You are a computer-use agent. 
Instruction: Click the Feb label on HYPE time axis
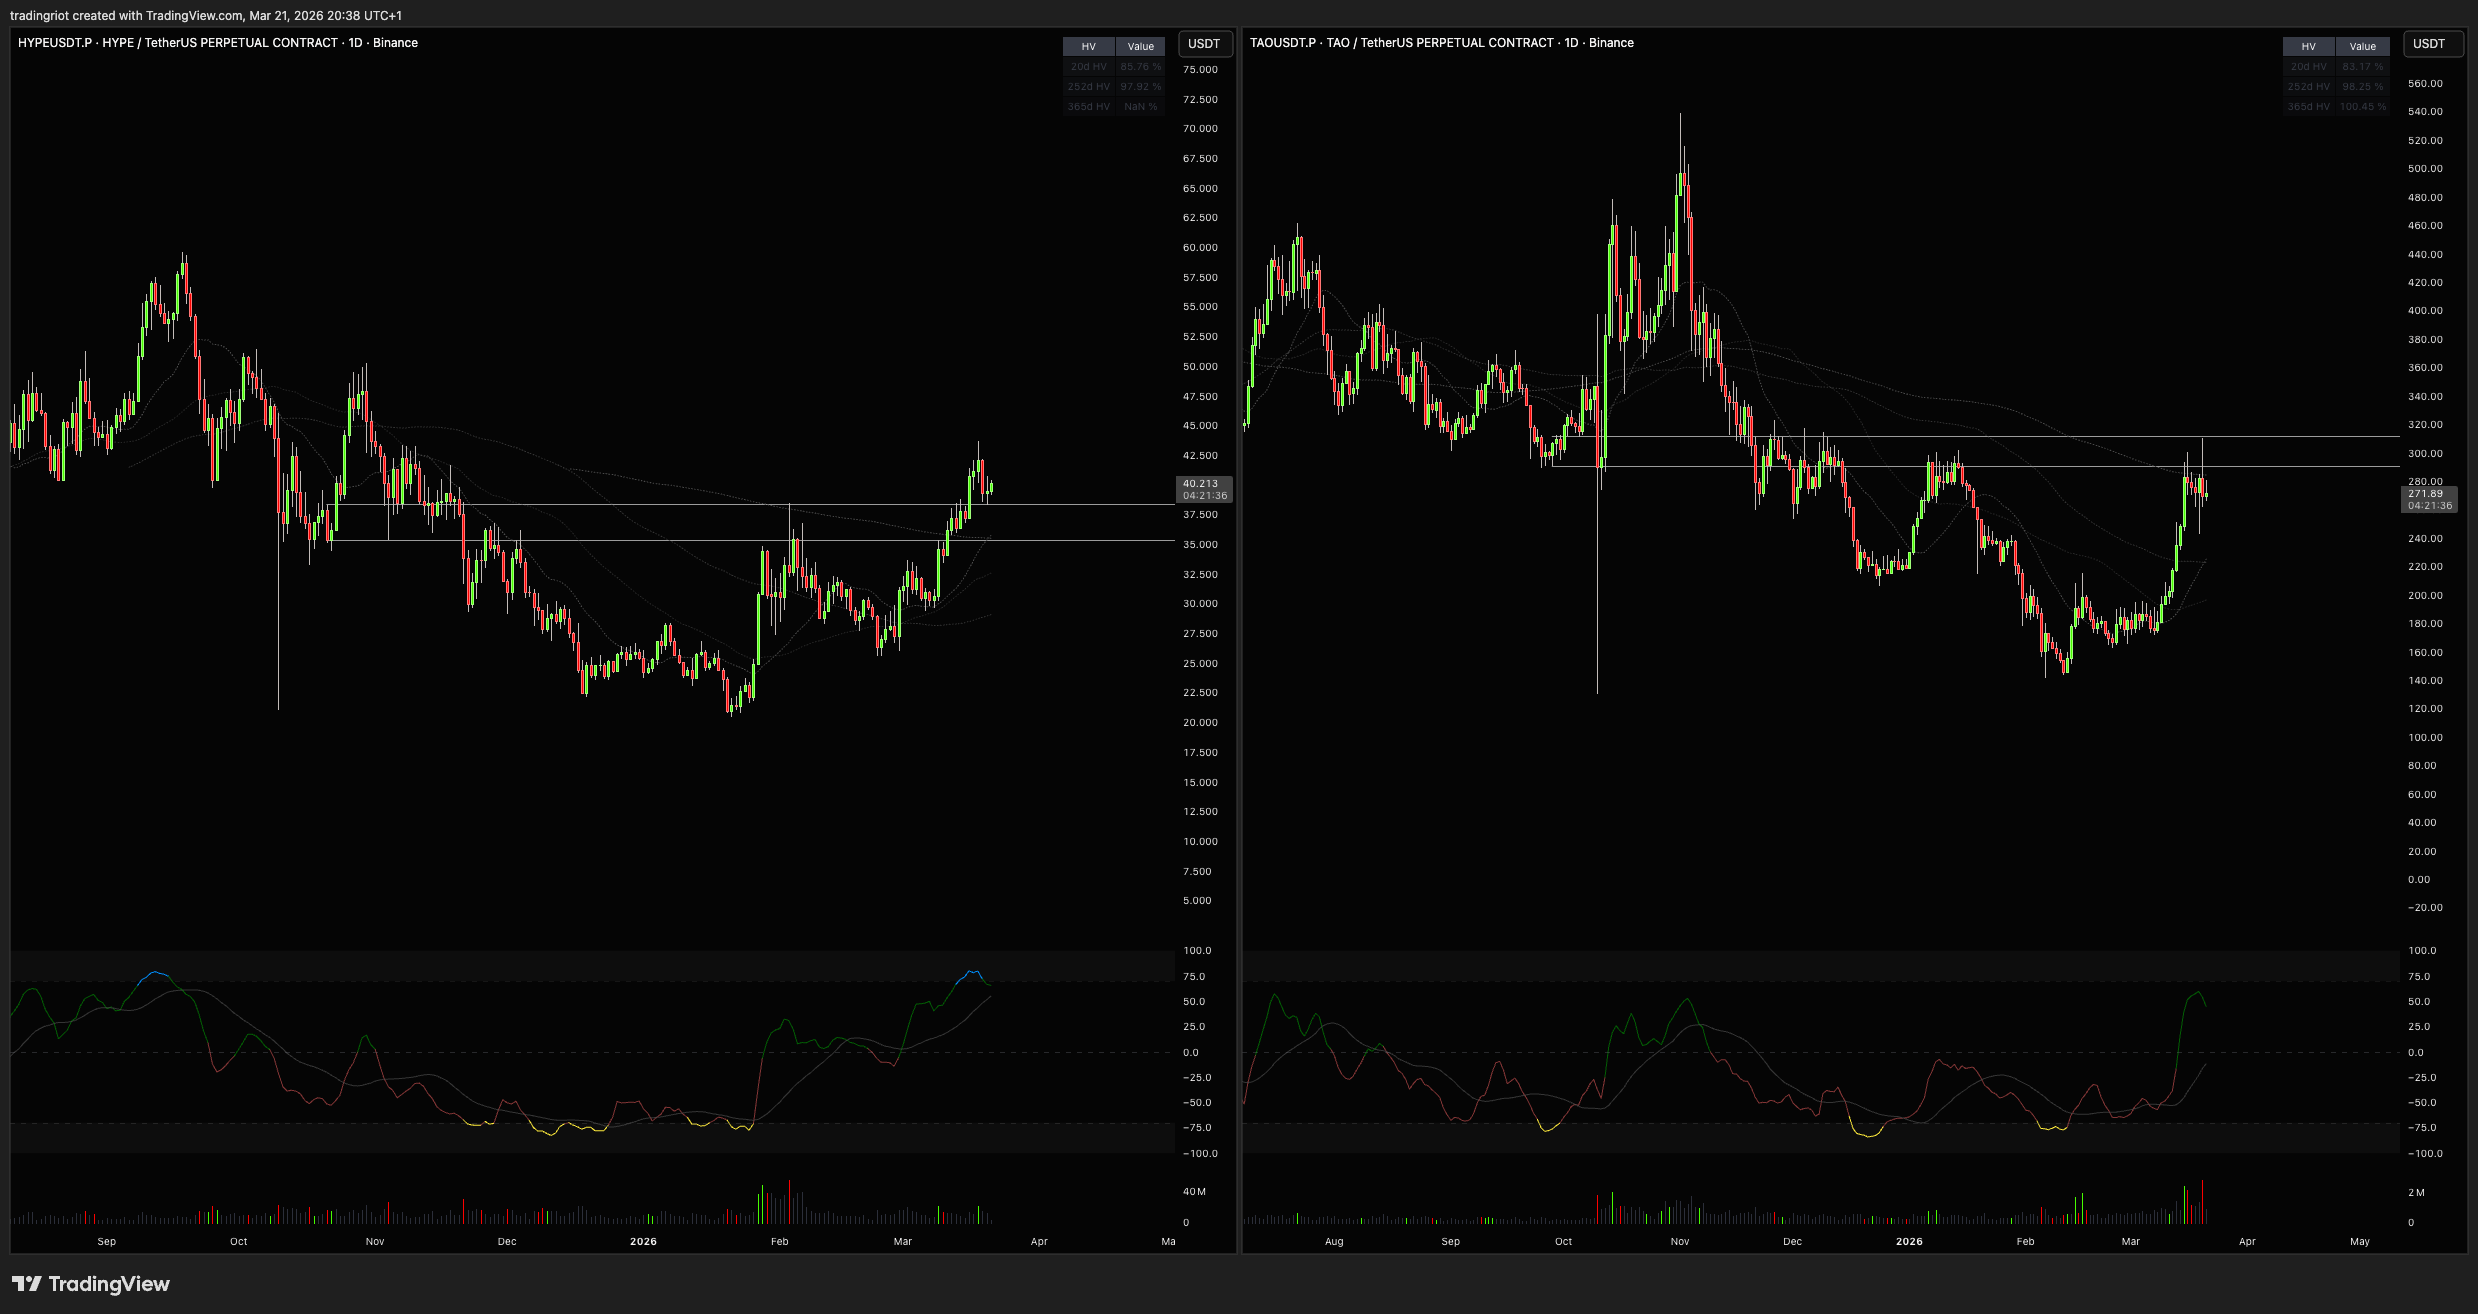coord(779,1242)
